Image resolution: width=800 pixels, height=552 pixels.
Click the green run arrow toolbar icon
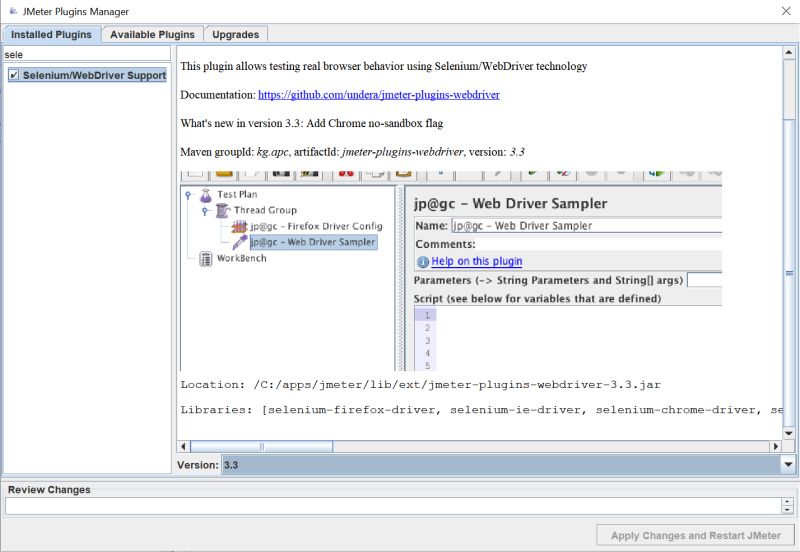click(533, 174)
